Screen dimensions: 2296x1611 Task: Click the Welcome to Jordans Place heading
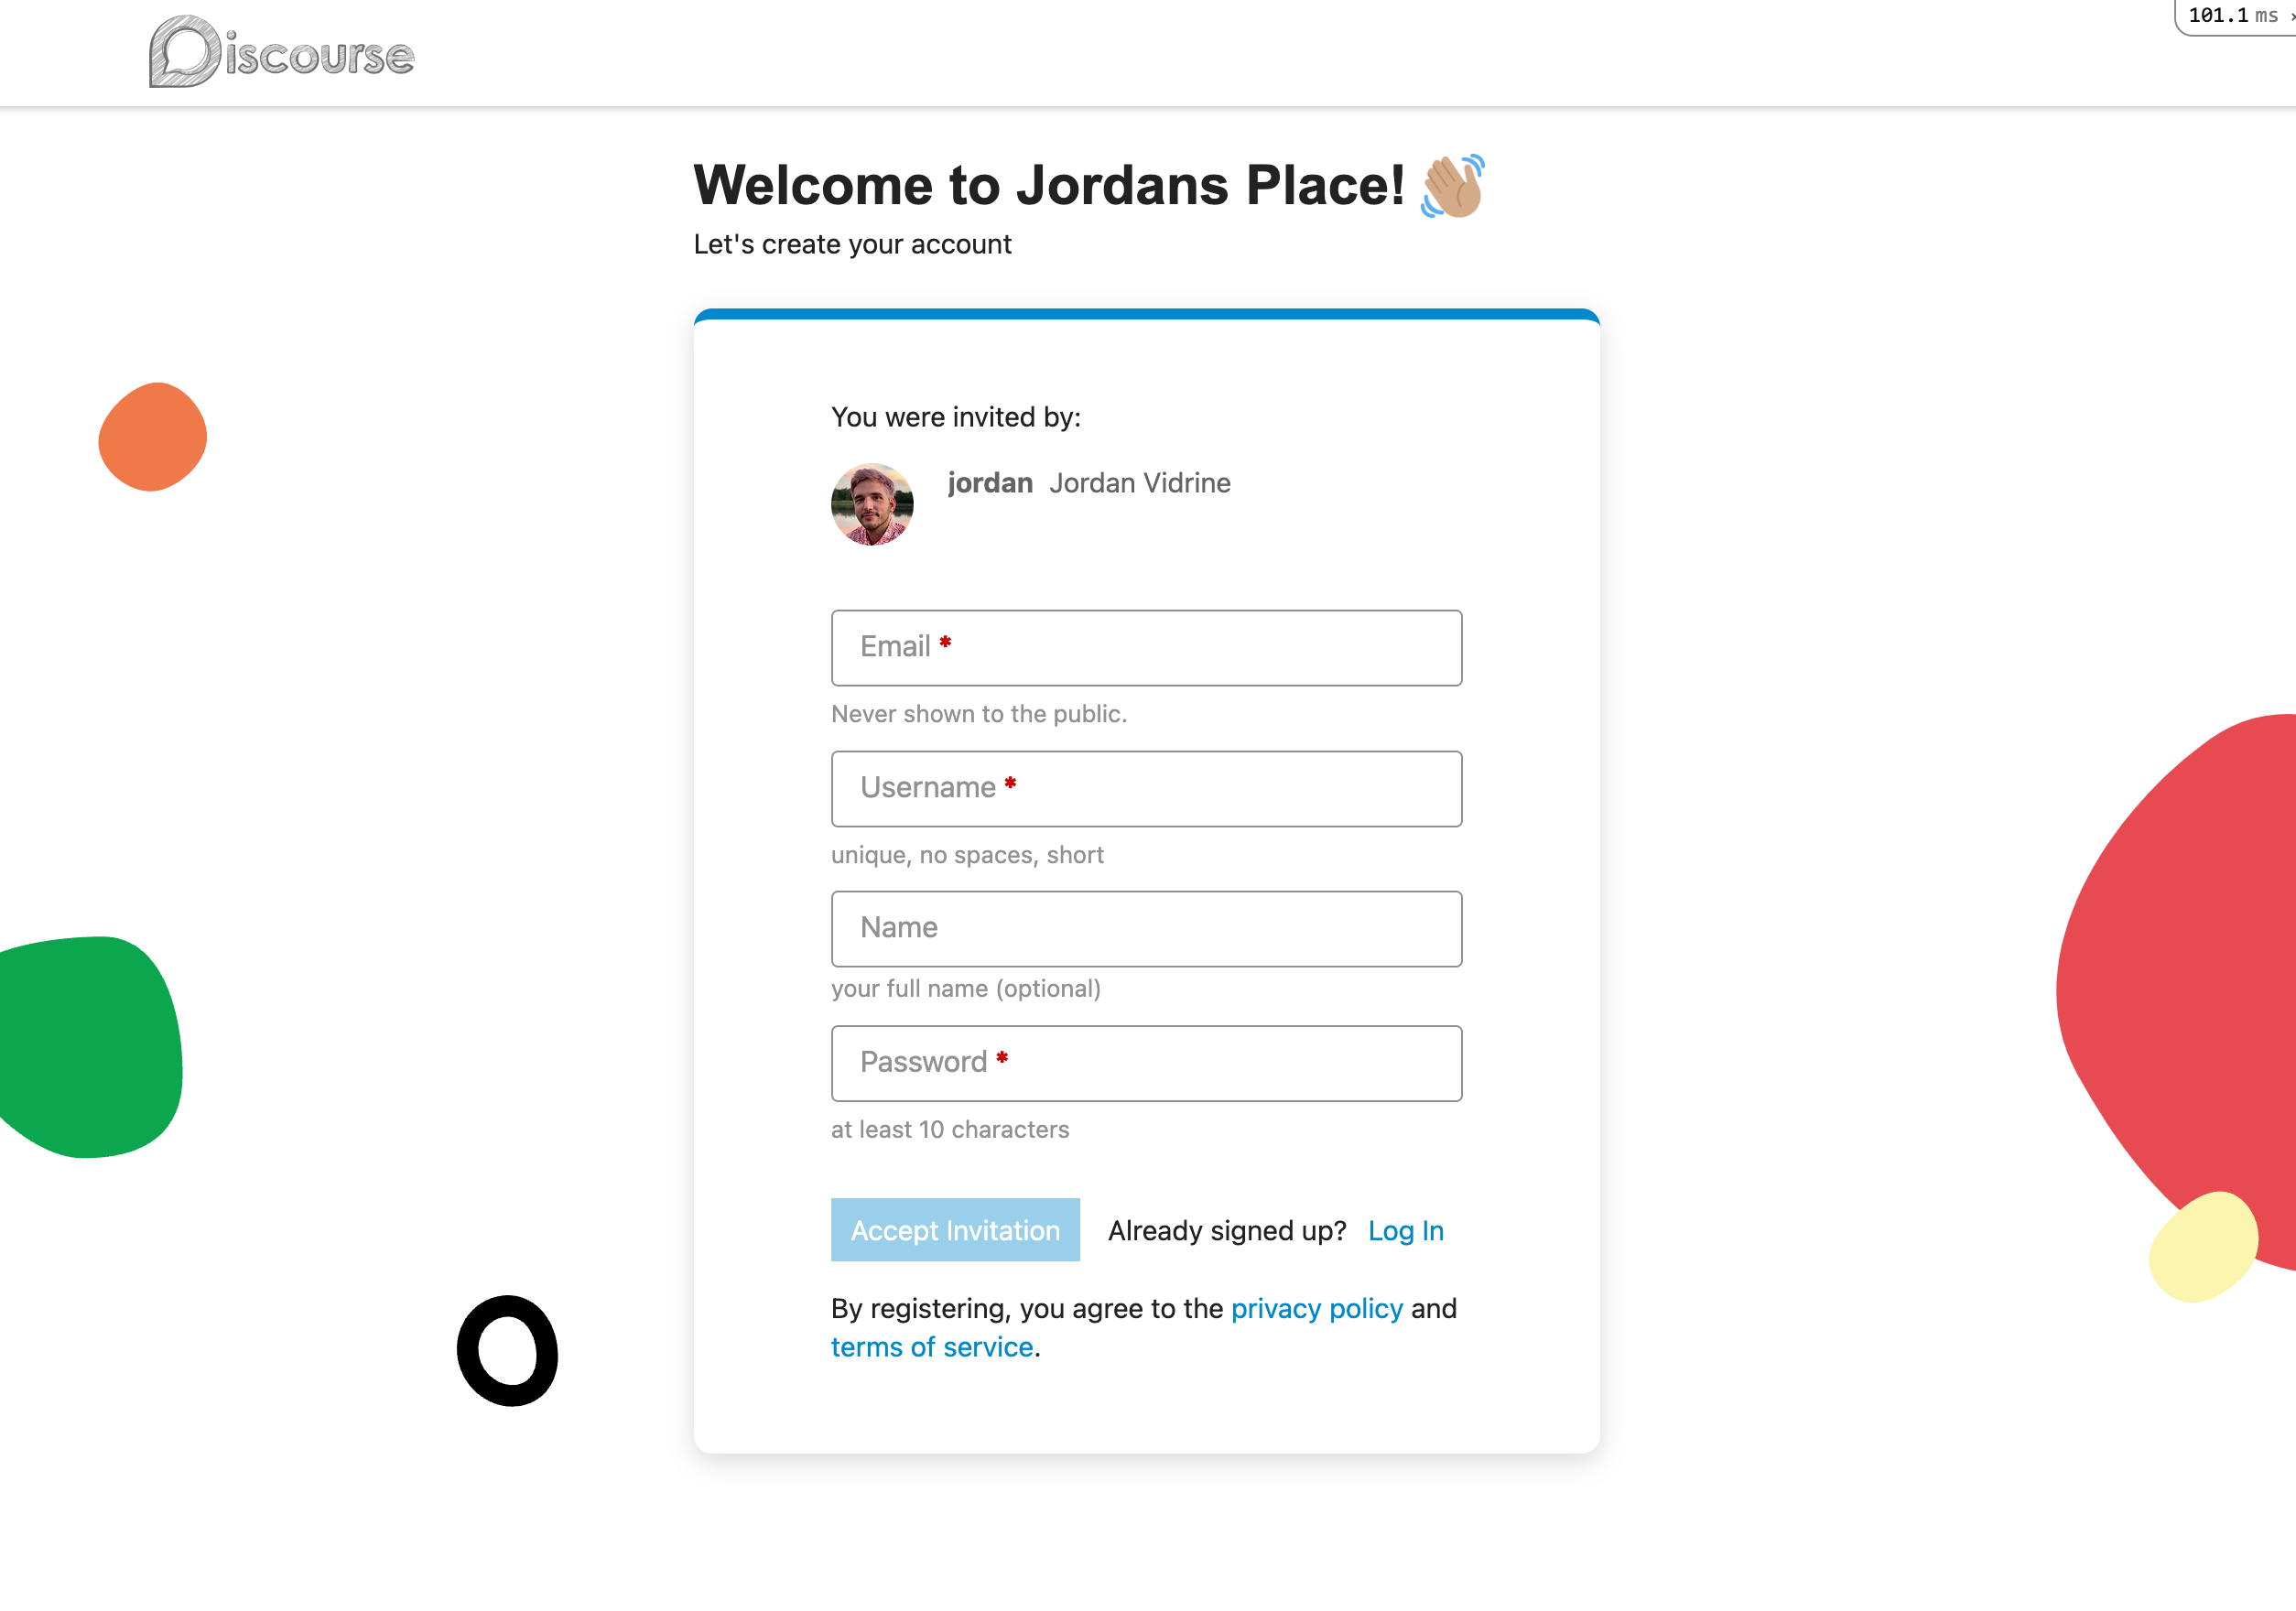pos(1049,185)
